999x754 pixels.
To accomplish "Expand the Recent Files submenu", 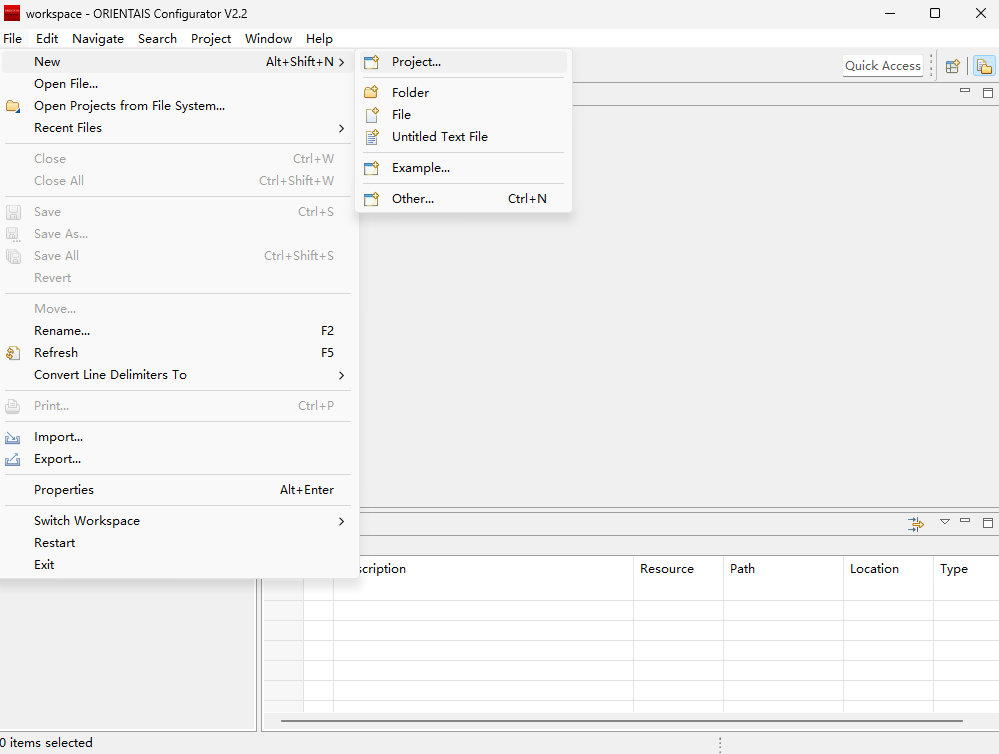I will pyautogui.click(x=68, y=128).
